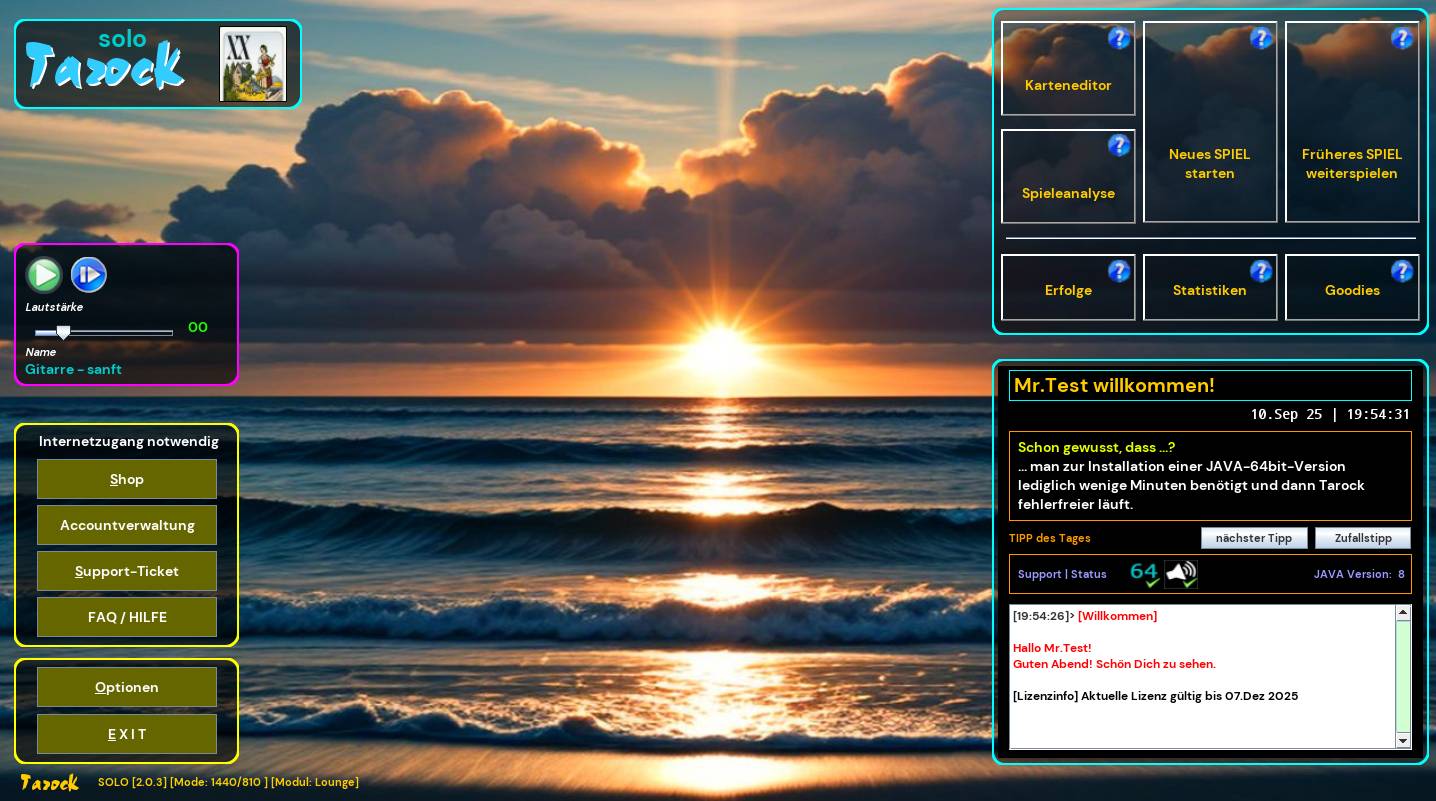Viewport: 1436px width, 801px height.
Task: Click the Goodies help icon
Action: coord(1402,271)
